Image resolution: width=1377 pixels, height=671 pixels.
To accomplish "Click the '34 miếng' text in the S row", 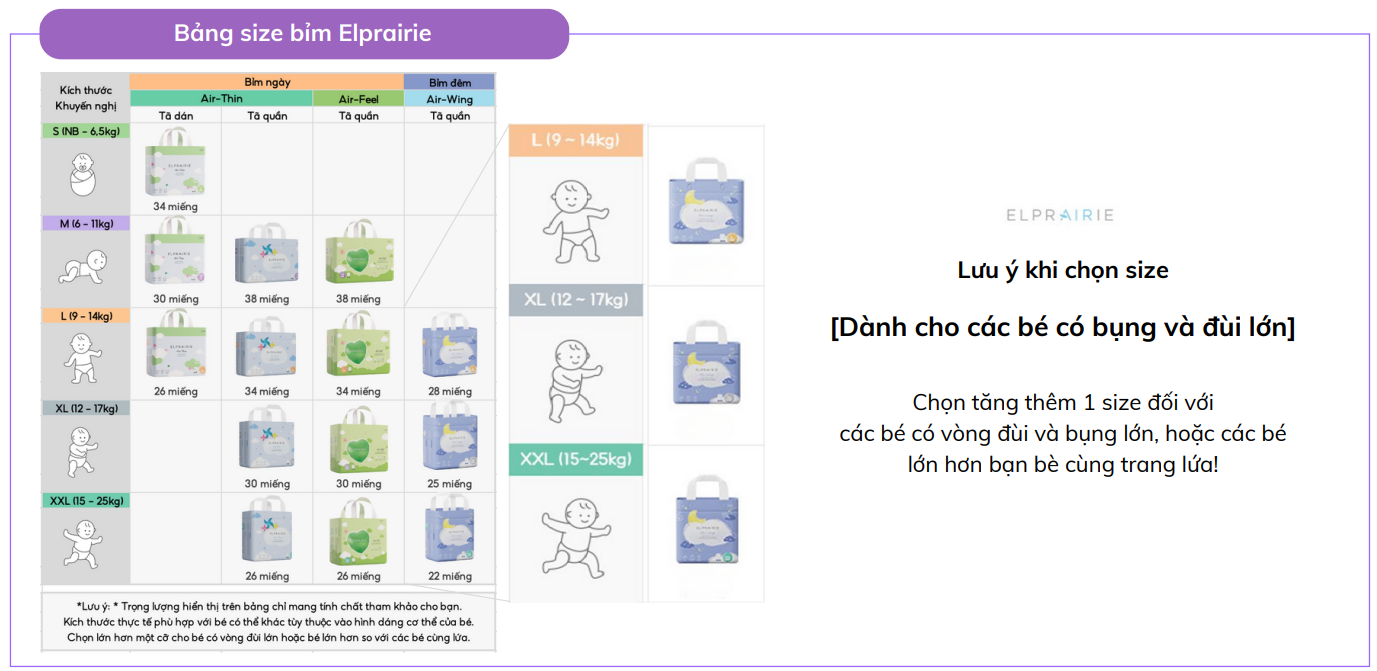I will 175,206.
